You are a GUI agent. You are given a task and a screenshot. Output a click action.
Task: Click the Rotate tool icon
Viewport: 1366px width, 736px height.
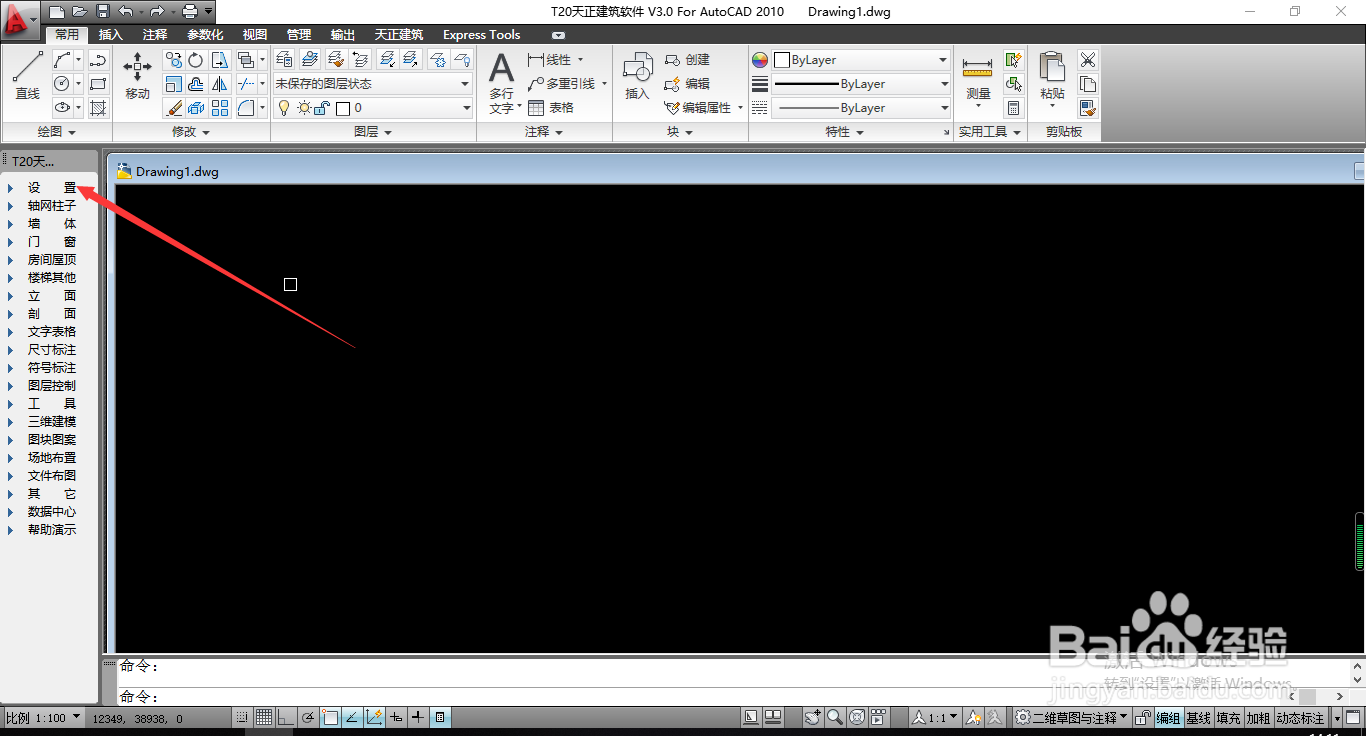coord(196,60)
